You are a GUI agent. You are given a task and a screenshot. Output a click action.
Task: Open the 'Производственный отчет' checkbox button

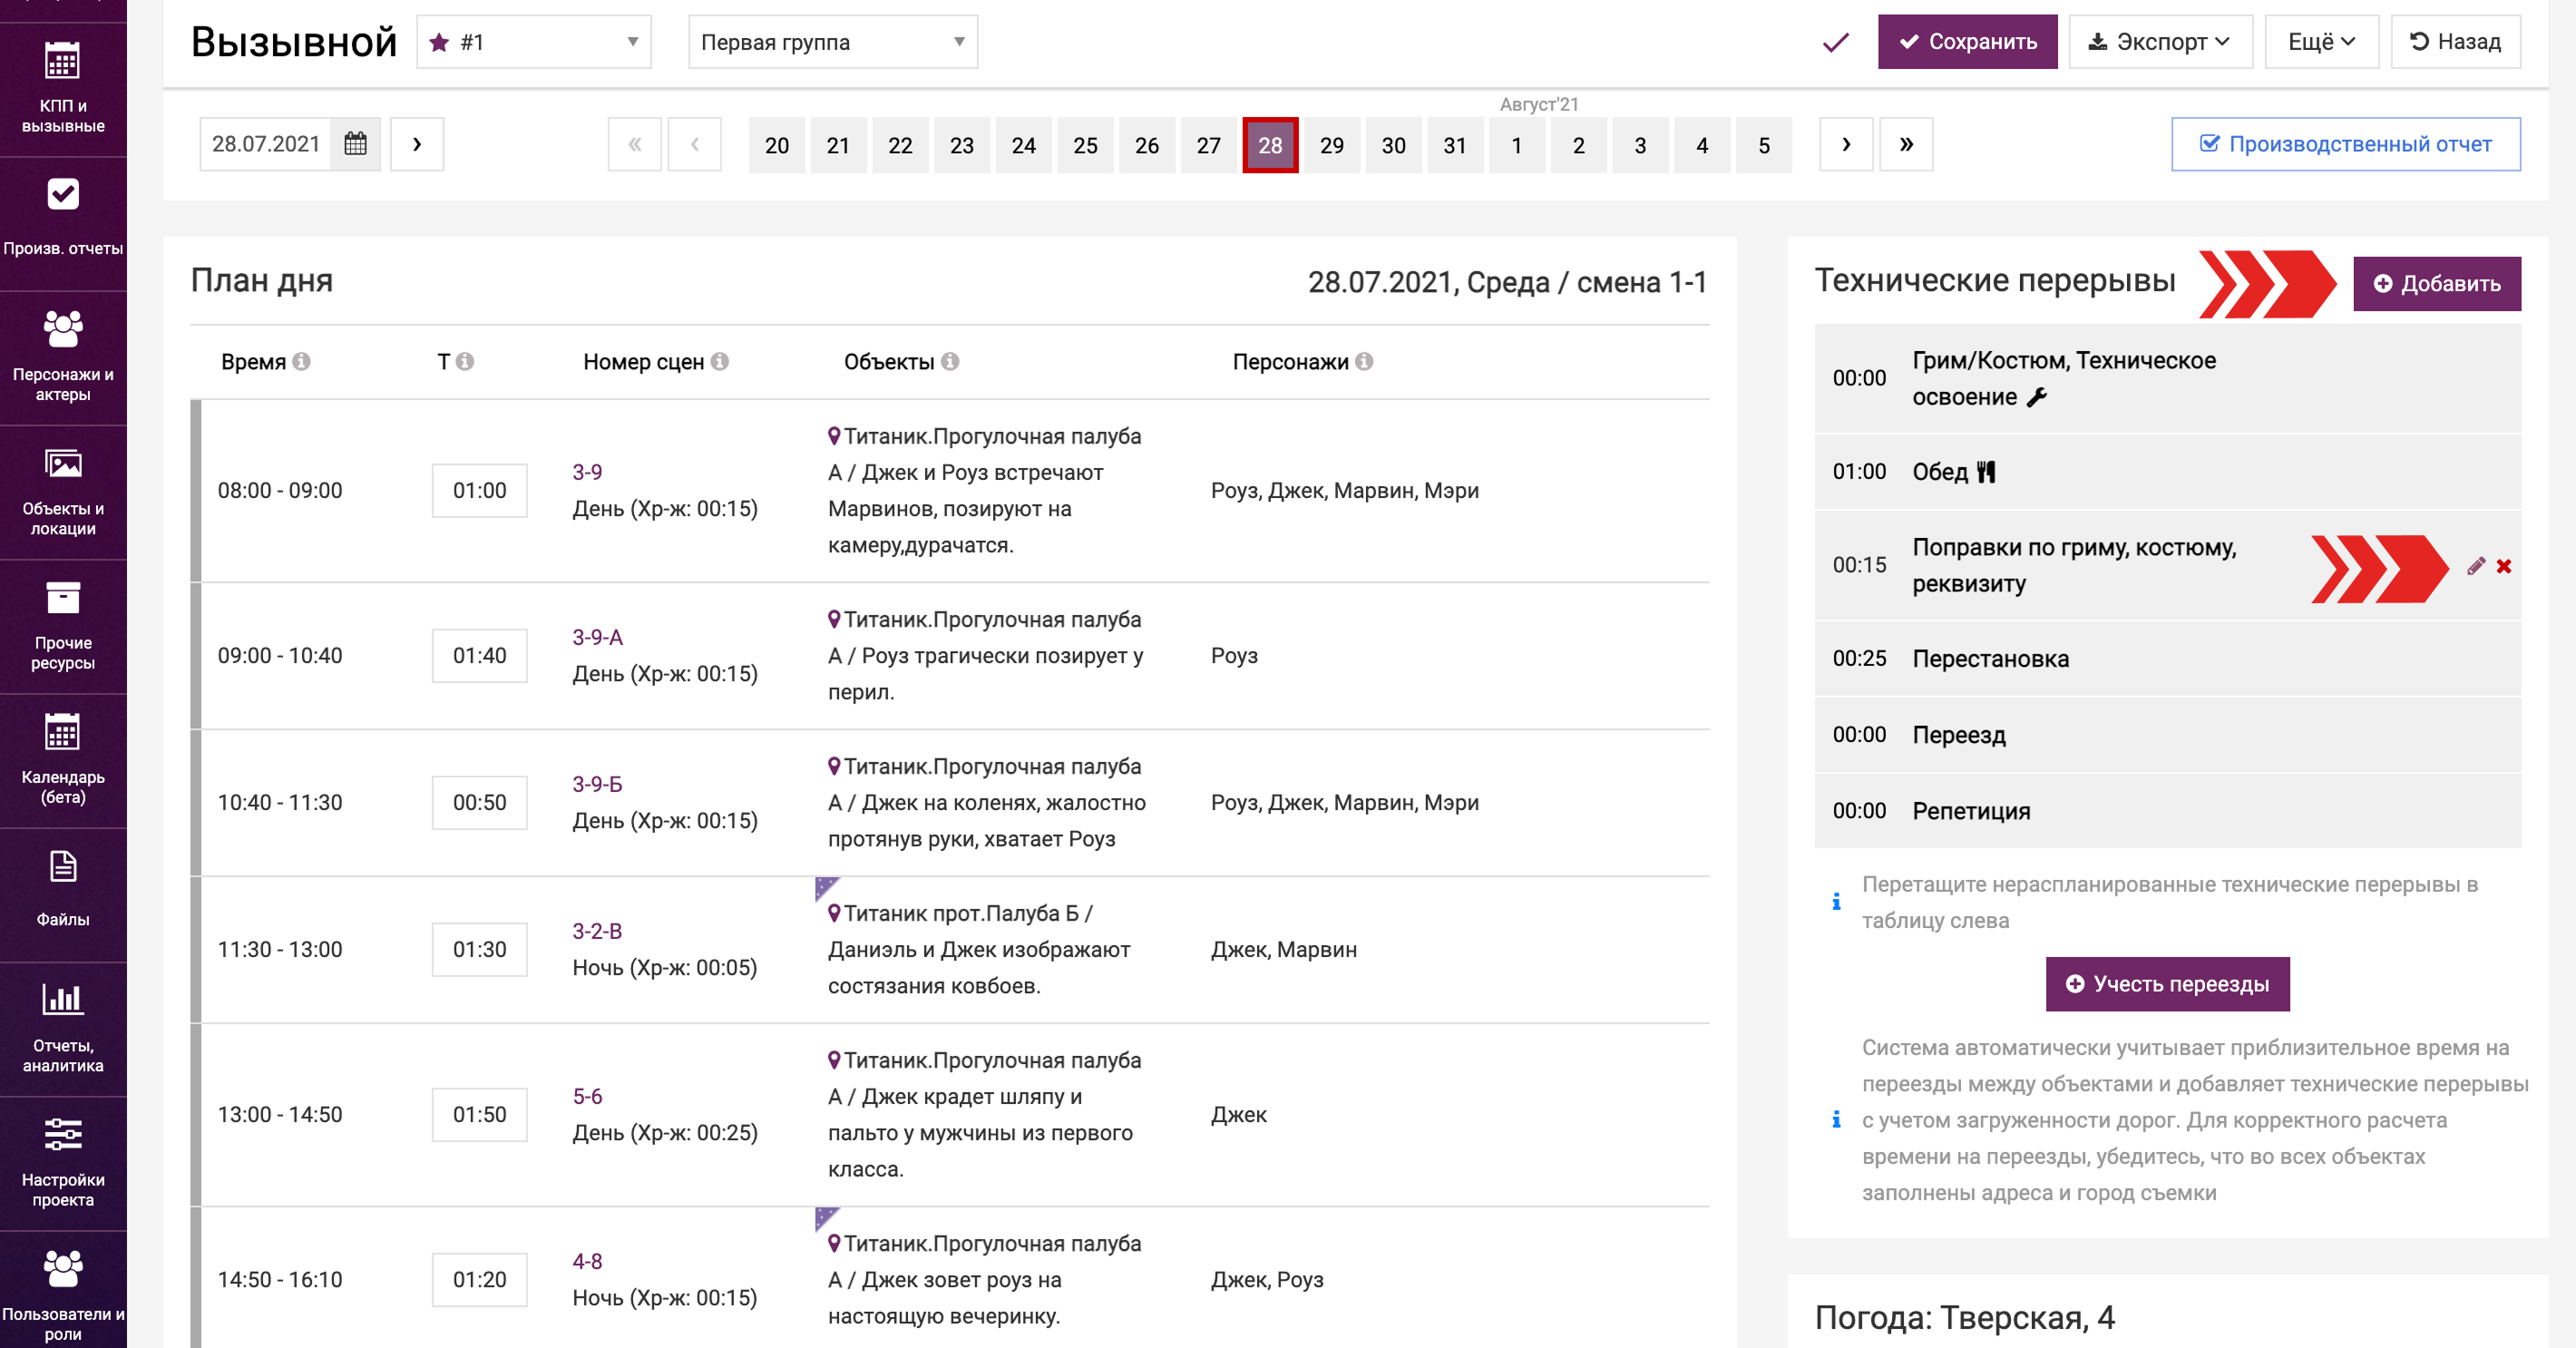(x=2345, y=144)
